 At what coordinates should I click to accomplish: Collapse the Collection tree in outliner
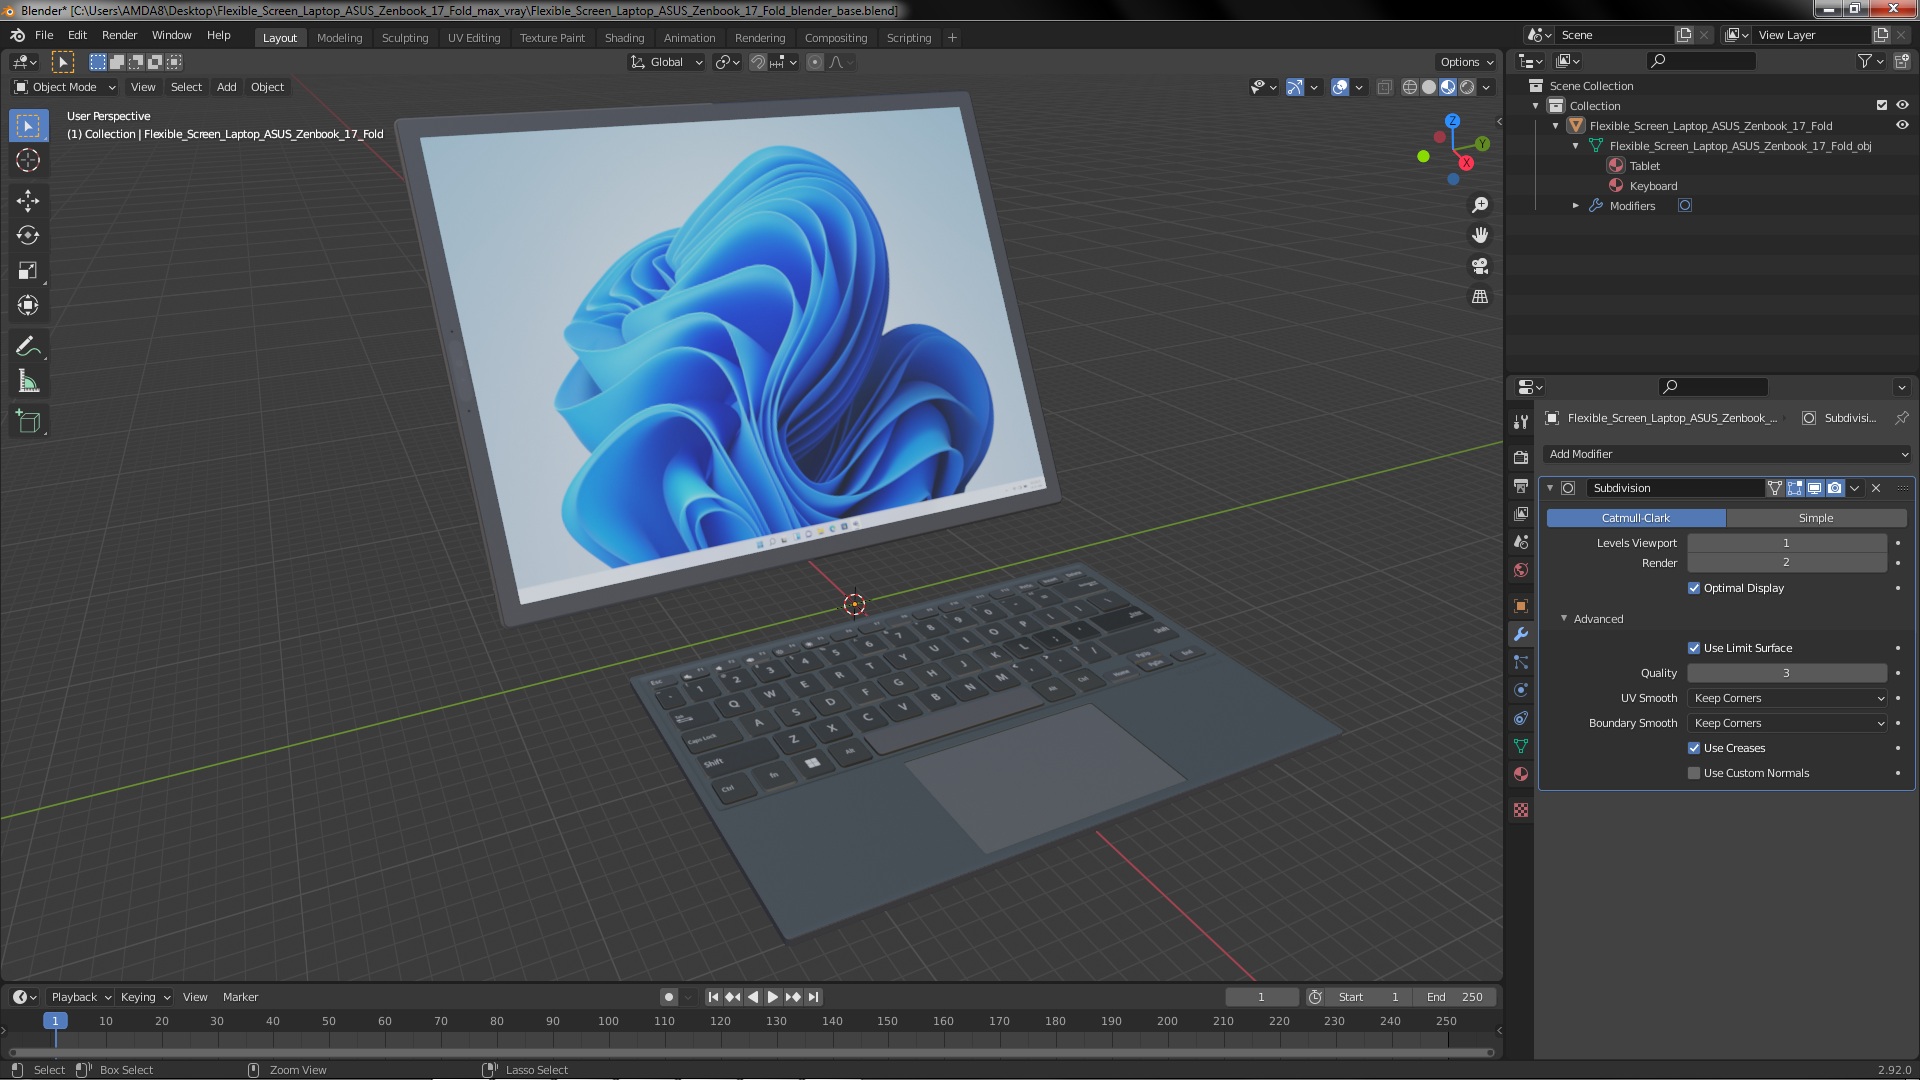point(1536,106)
